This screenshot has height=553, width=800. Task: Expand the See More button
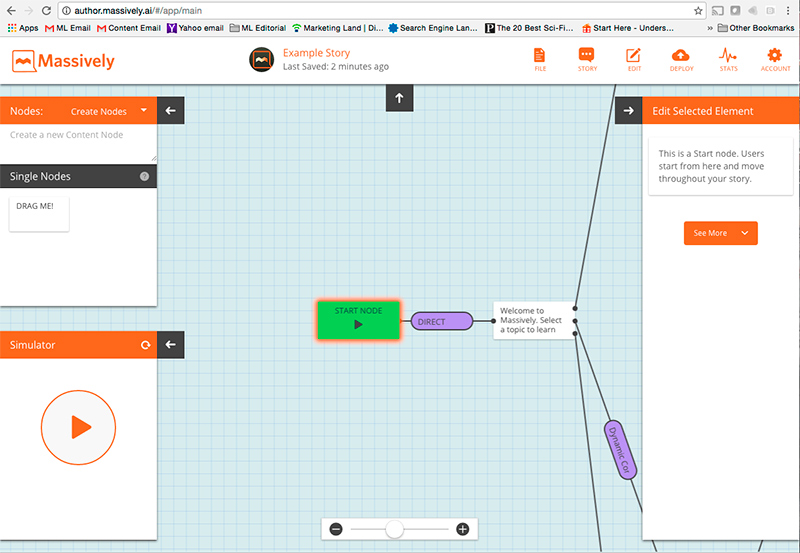(720, 233)
